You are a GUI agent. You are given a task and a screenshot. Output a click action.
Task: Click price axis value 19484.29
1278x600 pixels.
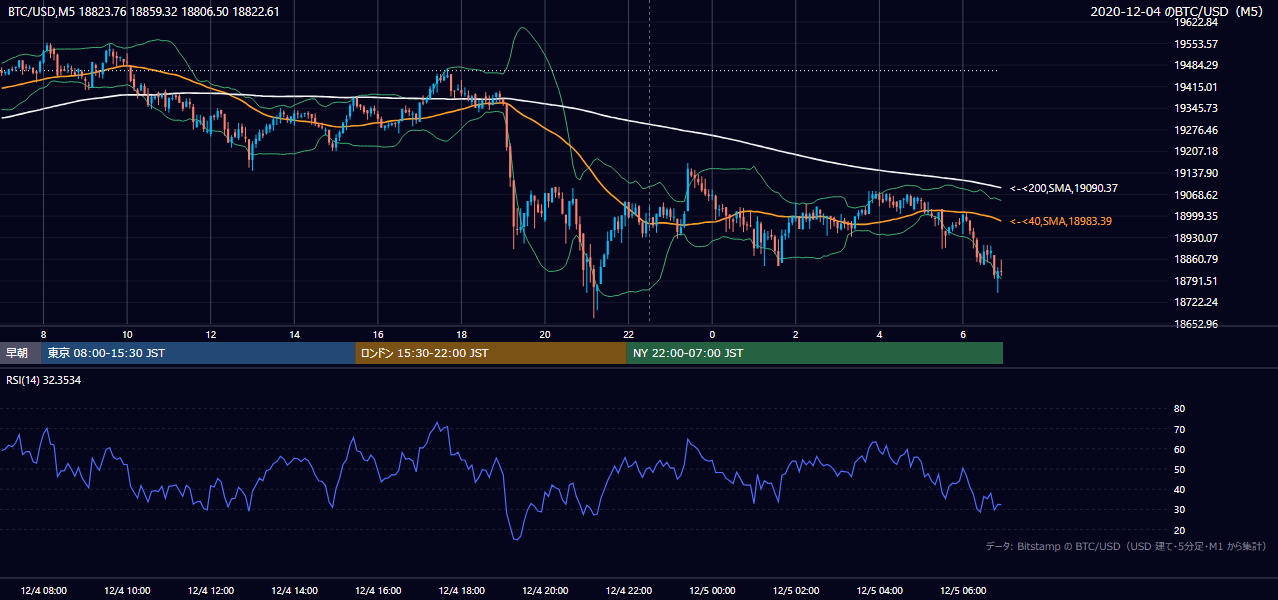1195,65
